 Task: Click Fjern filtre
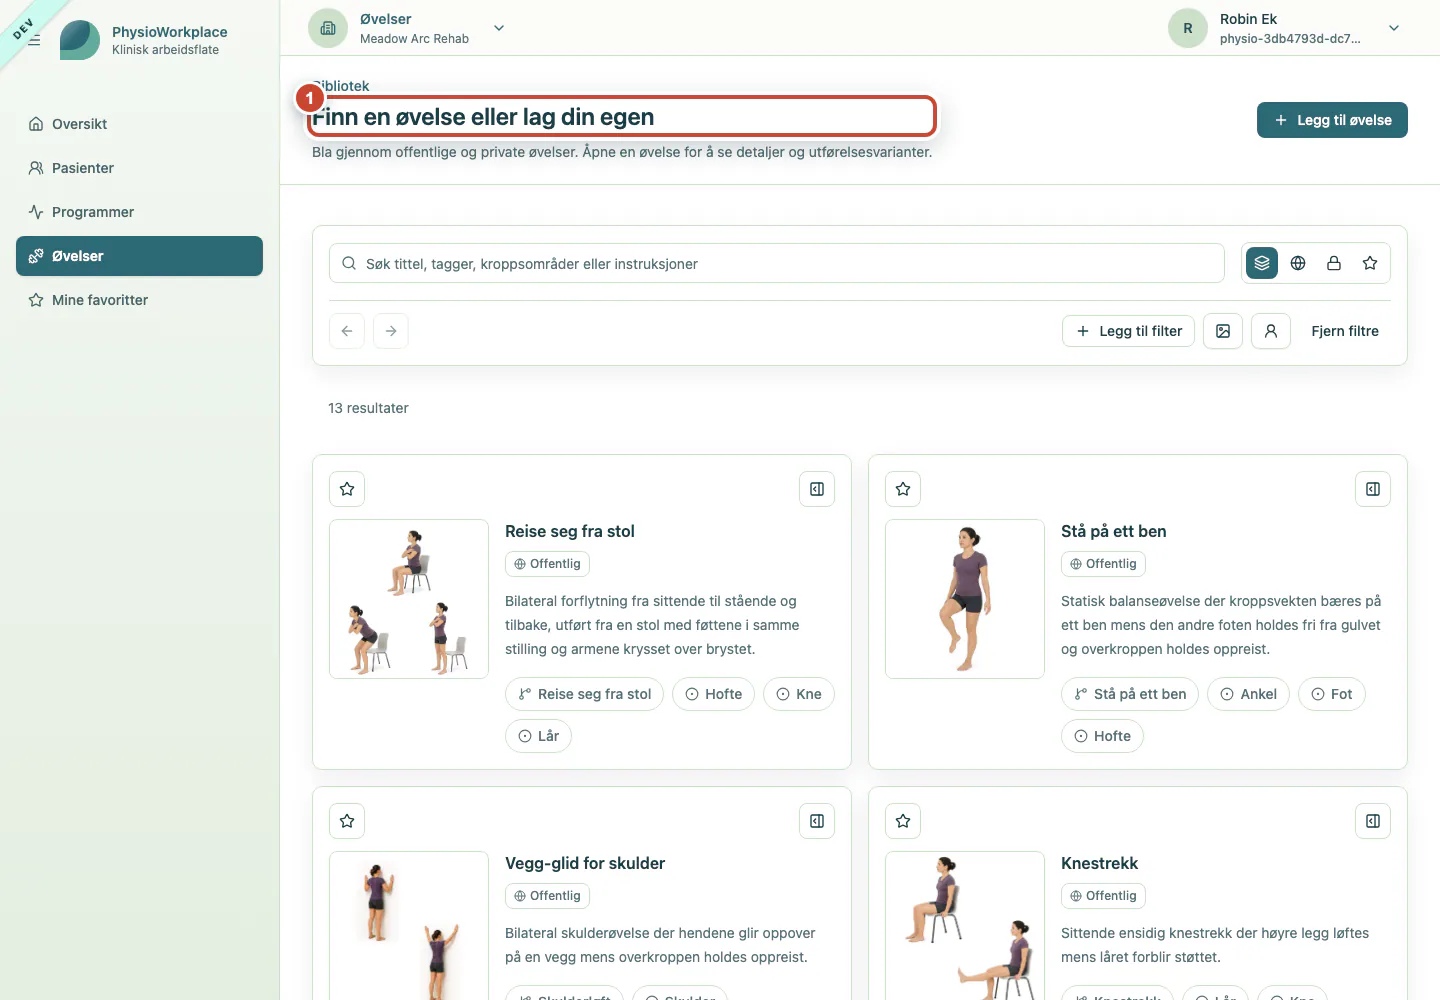click(1345, 331)
